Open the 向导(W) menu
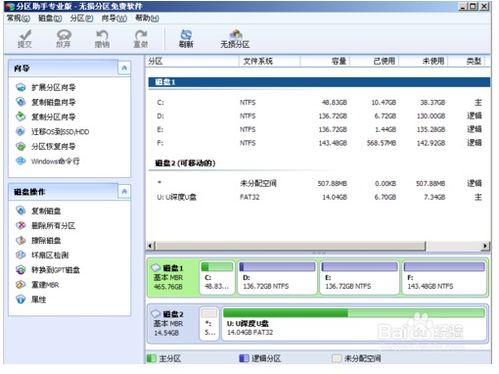The image size is (499, 374). [x=114, y=18]
